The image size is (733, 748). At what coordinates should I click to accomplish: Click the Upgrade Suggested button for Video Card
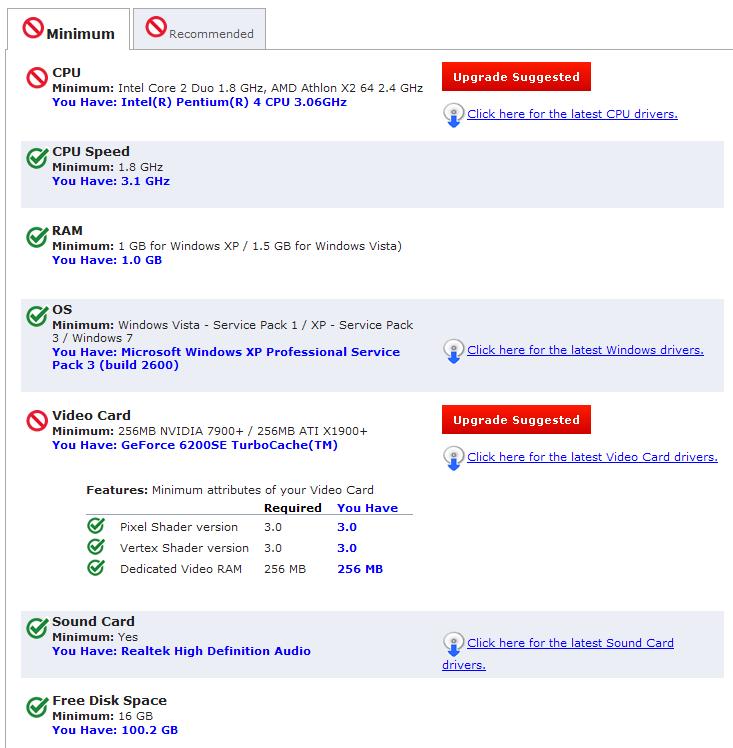pos(516,419)
